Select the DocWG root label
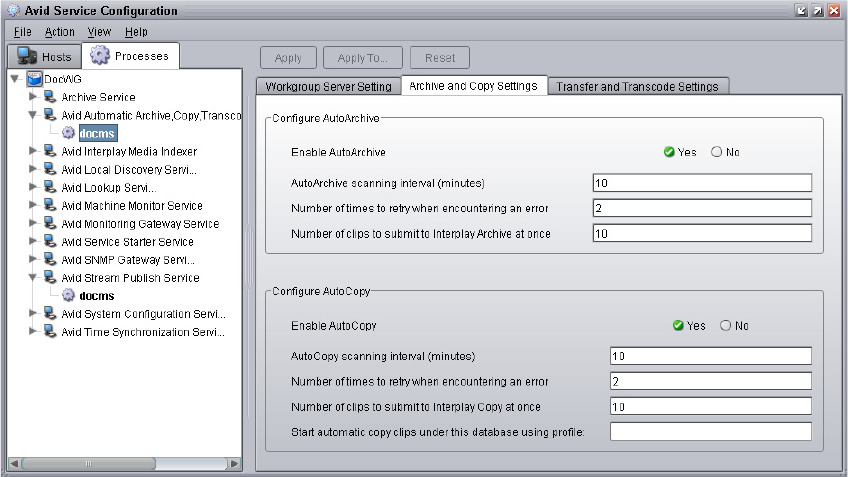The height and width of the screenshot is (477, 848). click(63, 79)
